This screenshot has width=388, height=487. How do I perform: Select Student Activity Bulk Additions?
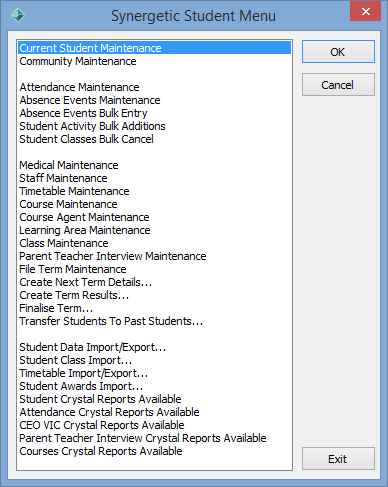[x=92, y=126]
